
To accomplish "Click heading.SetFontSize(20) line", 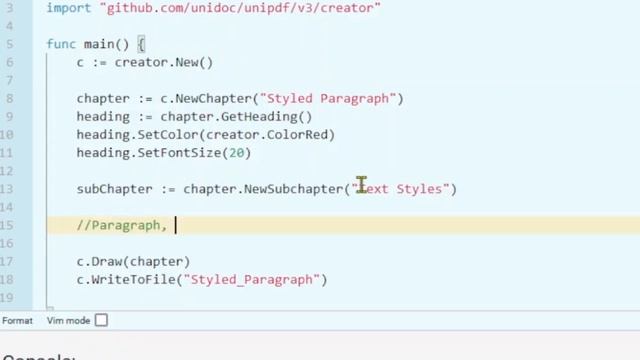I will 164,153.
